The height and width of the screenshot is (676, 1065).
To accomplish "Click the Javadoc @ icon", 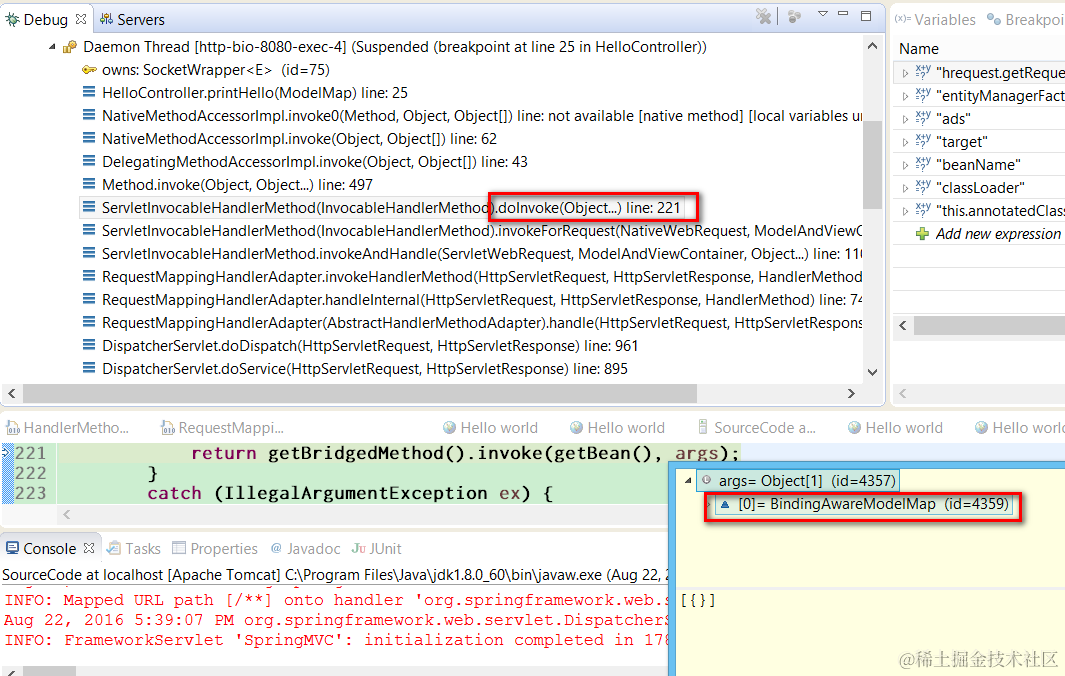I will tap(276, 548).
